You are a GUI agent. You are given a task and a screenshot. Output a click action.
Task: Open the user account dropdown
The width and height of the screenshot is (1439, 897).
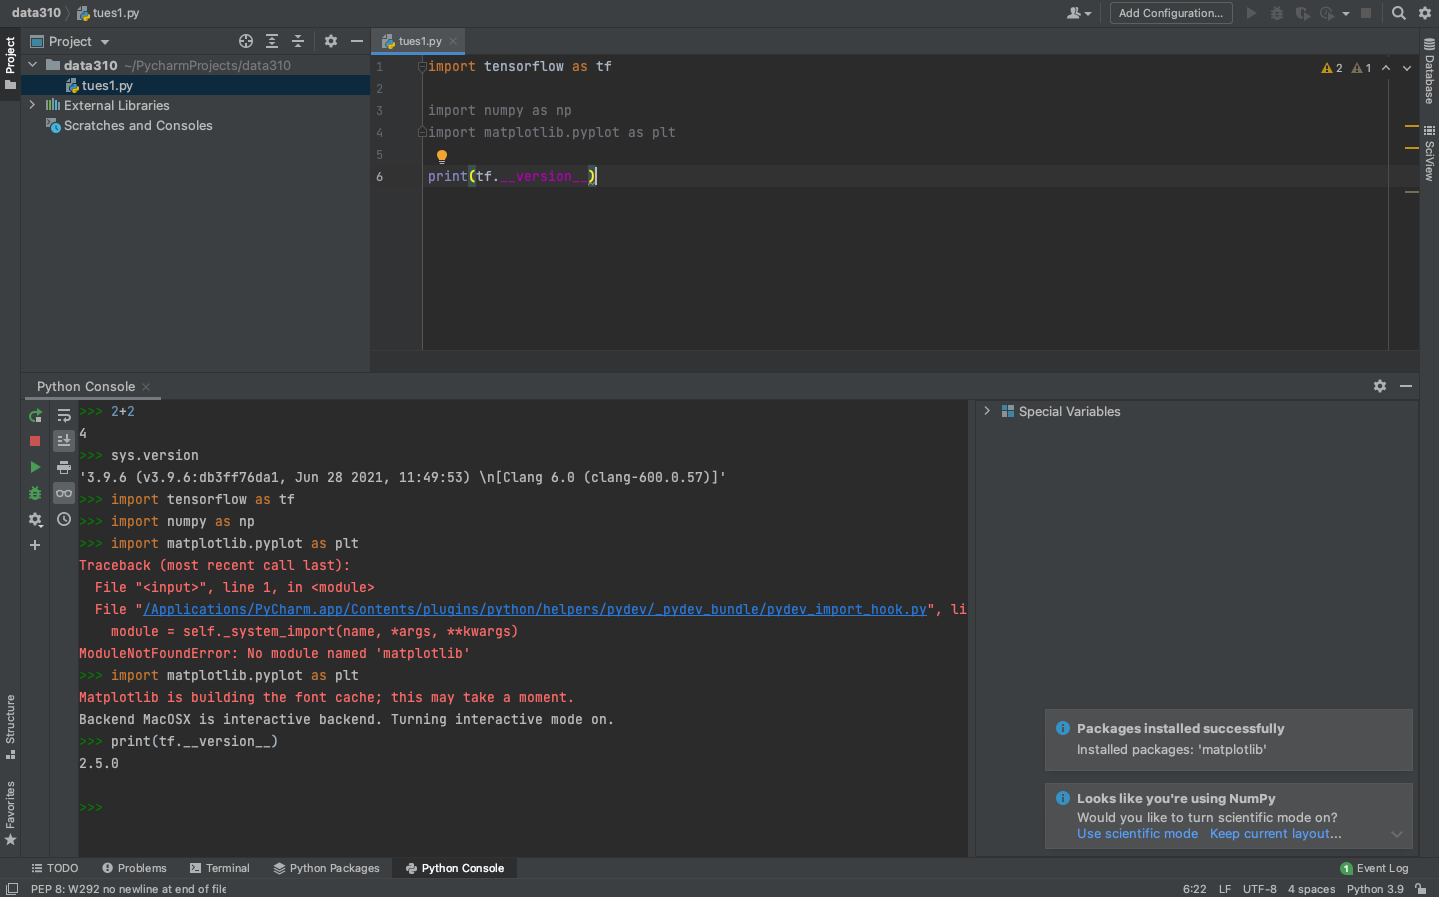1079,13
